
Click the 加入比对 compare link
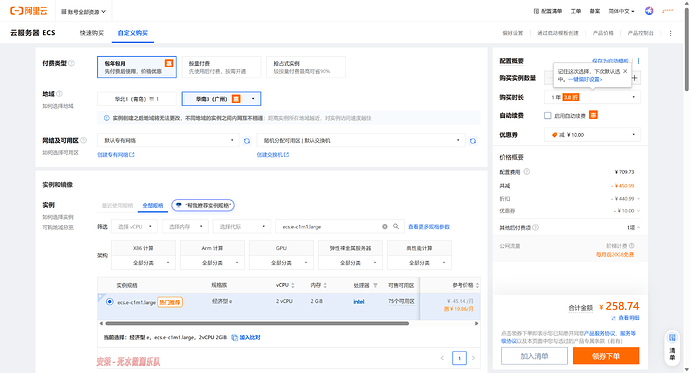click(246, 337)
